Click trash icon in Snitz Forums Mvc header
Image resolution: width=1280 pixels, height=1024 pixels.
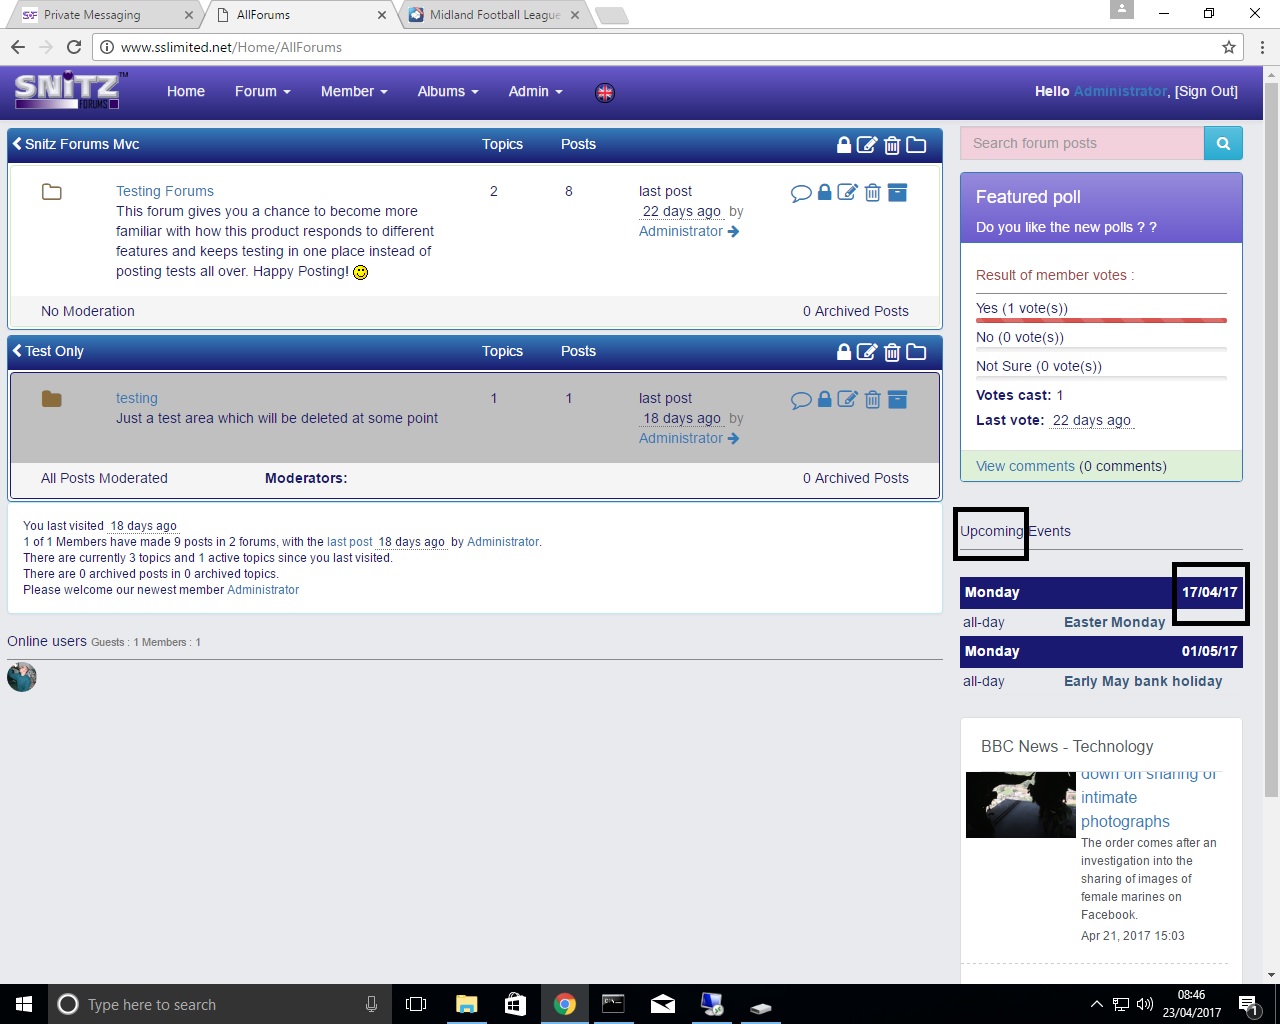coord(892,145)
